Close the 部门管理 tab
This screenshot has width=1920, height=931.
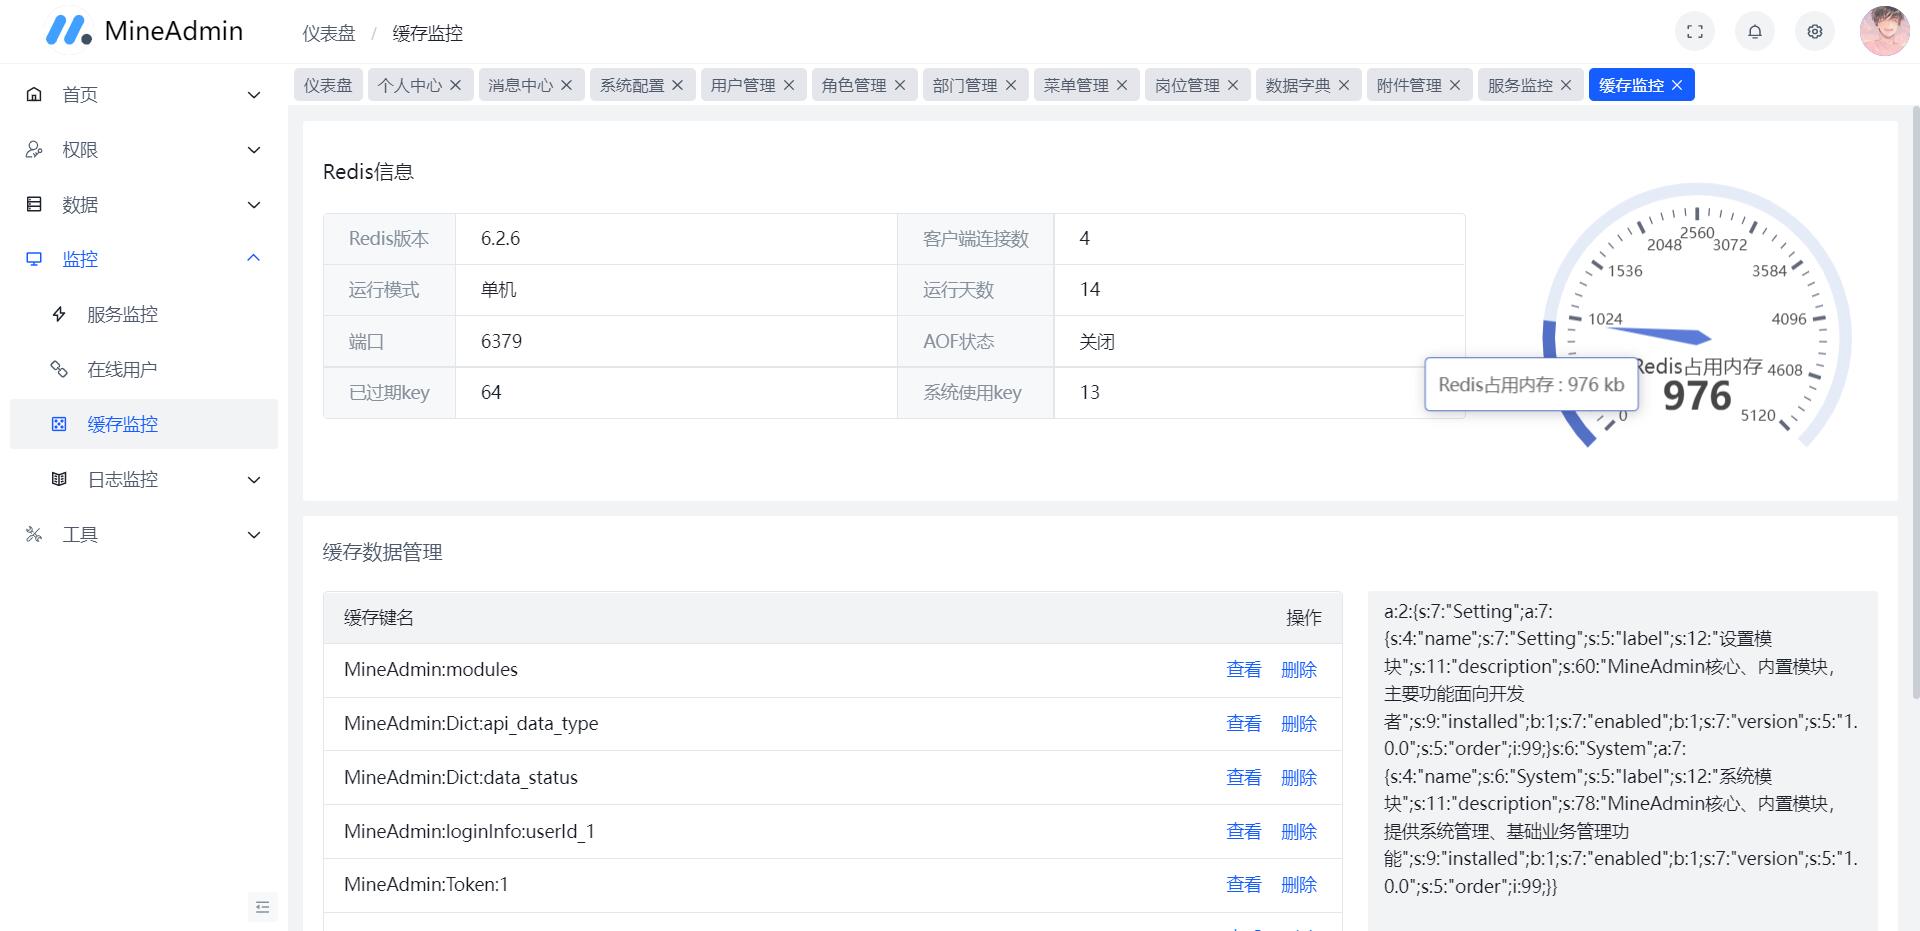coord(1011,85)
